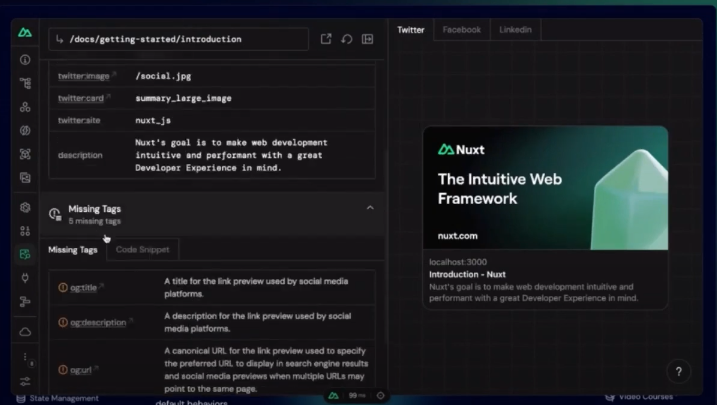Select the Components icon in sidebar
This screenshot has width=717, height=405.
25,107
